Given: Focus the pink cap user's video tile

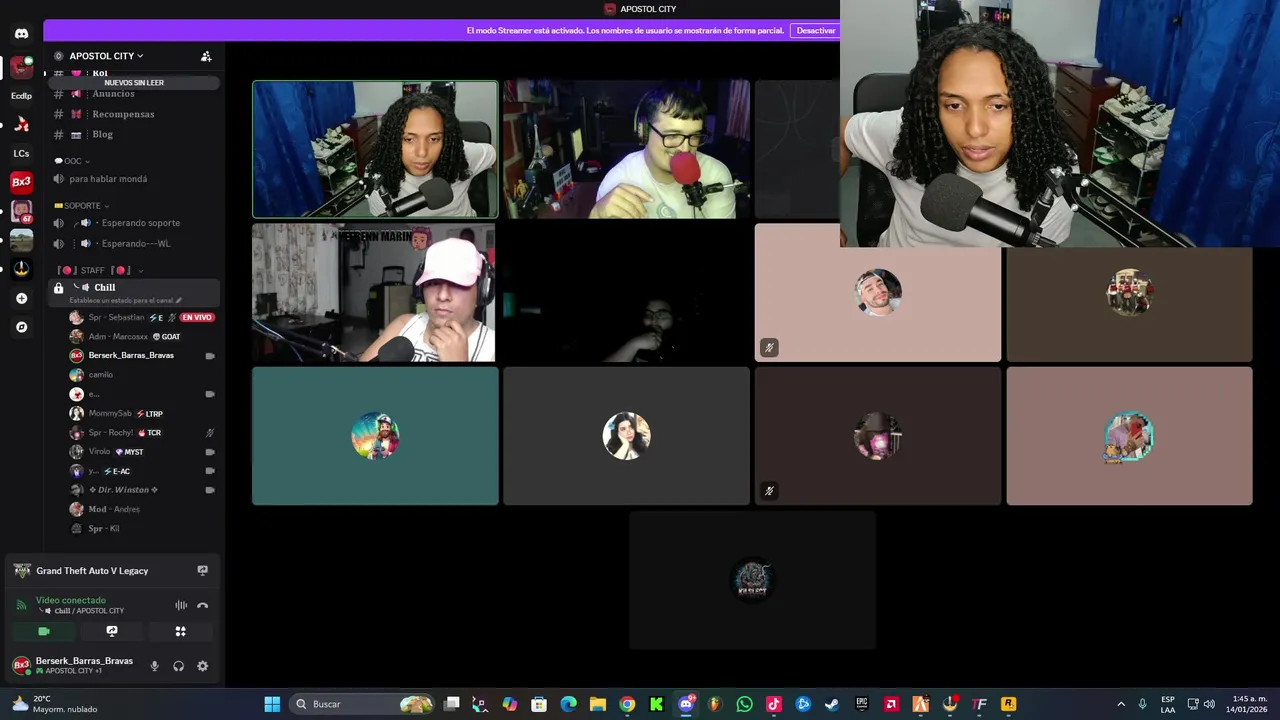Looking at the screenshot, I should (374, 293).
